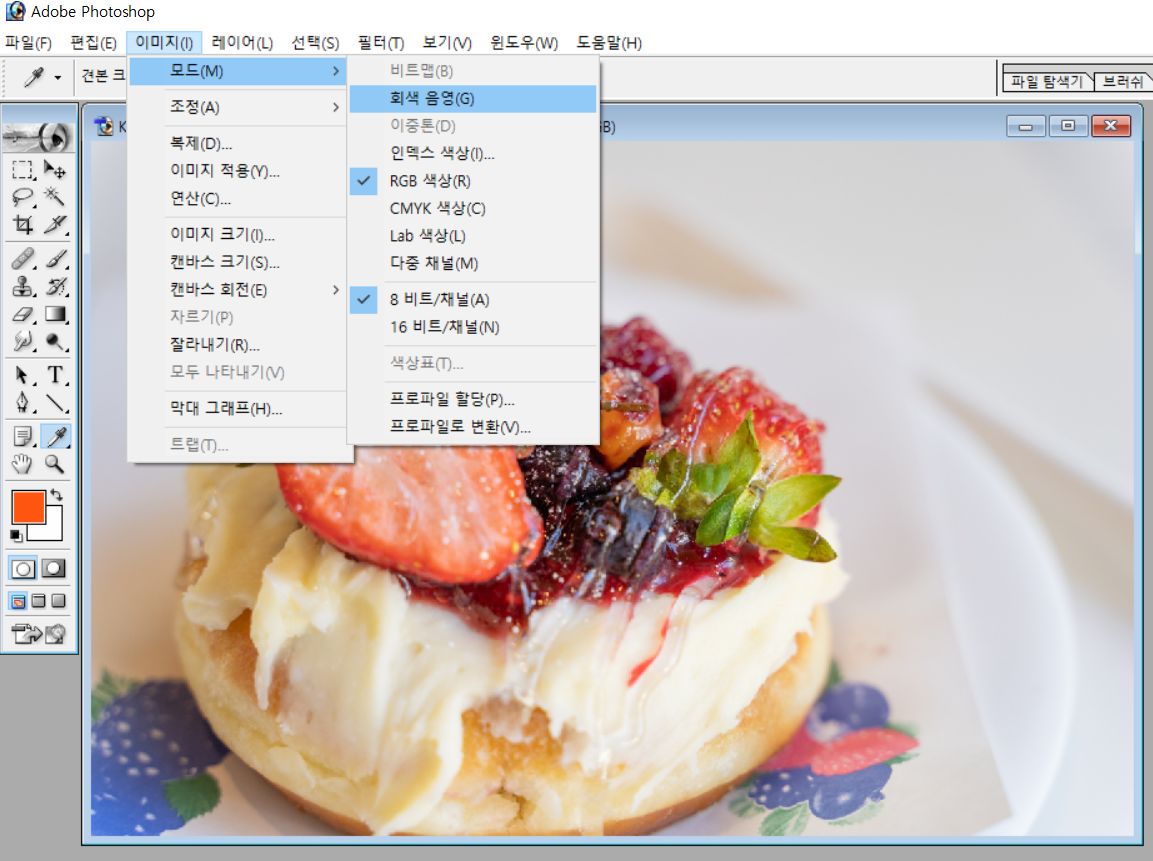This screenshot has height=861, width=1153.
Task: Open the 편집(E) menu
Action: [93, 43]
